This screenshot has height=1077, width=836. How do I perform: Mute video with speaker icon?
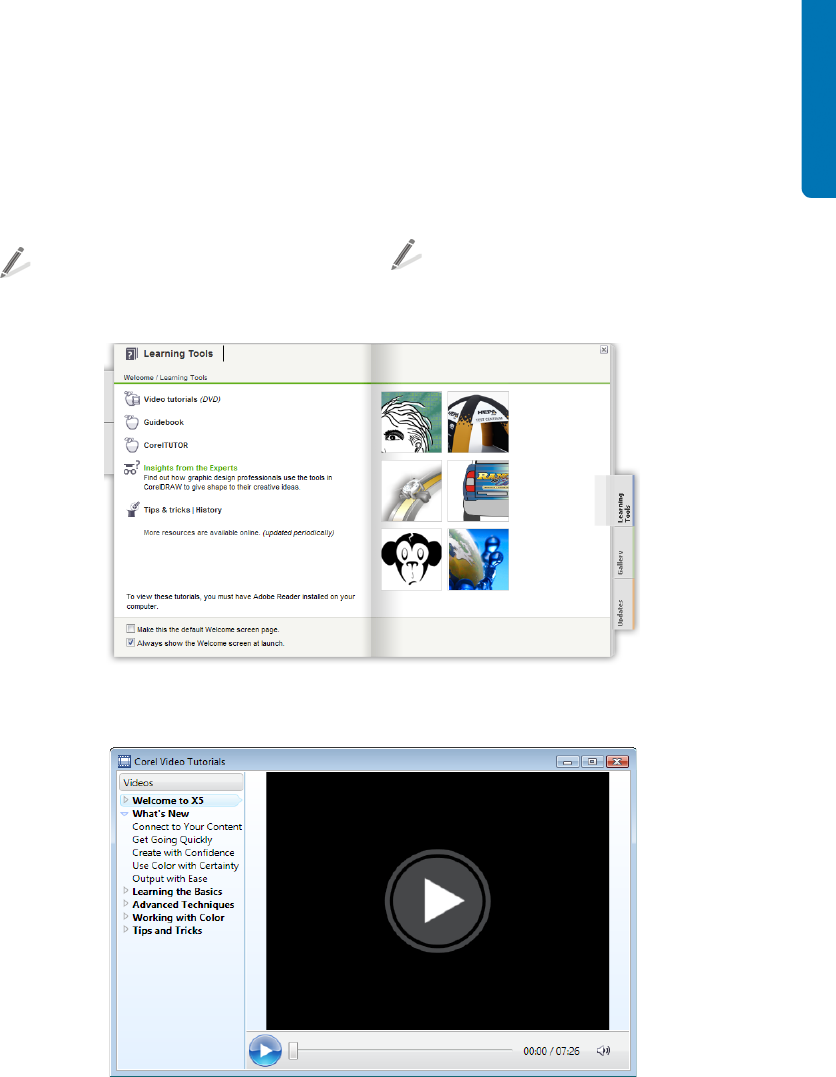tap(603, 1051)
